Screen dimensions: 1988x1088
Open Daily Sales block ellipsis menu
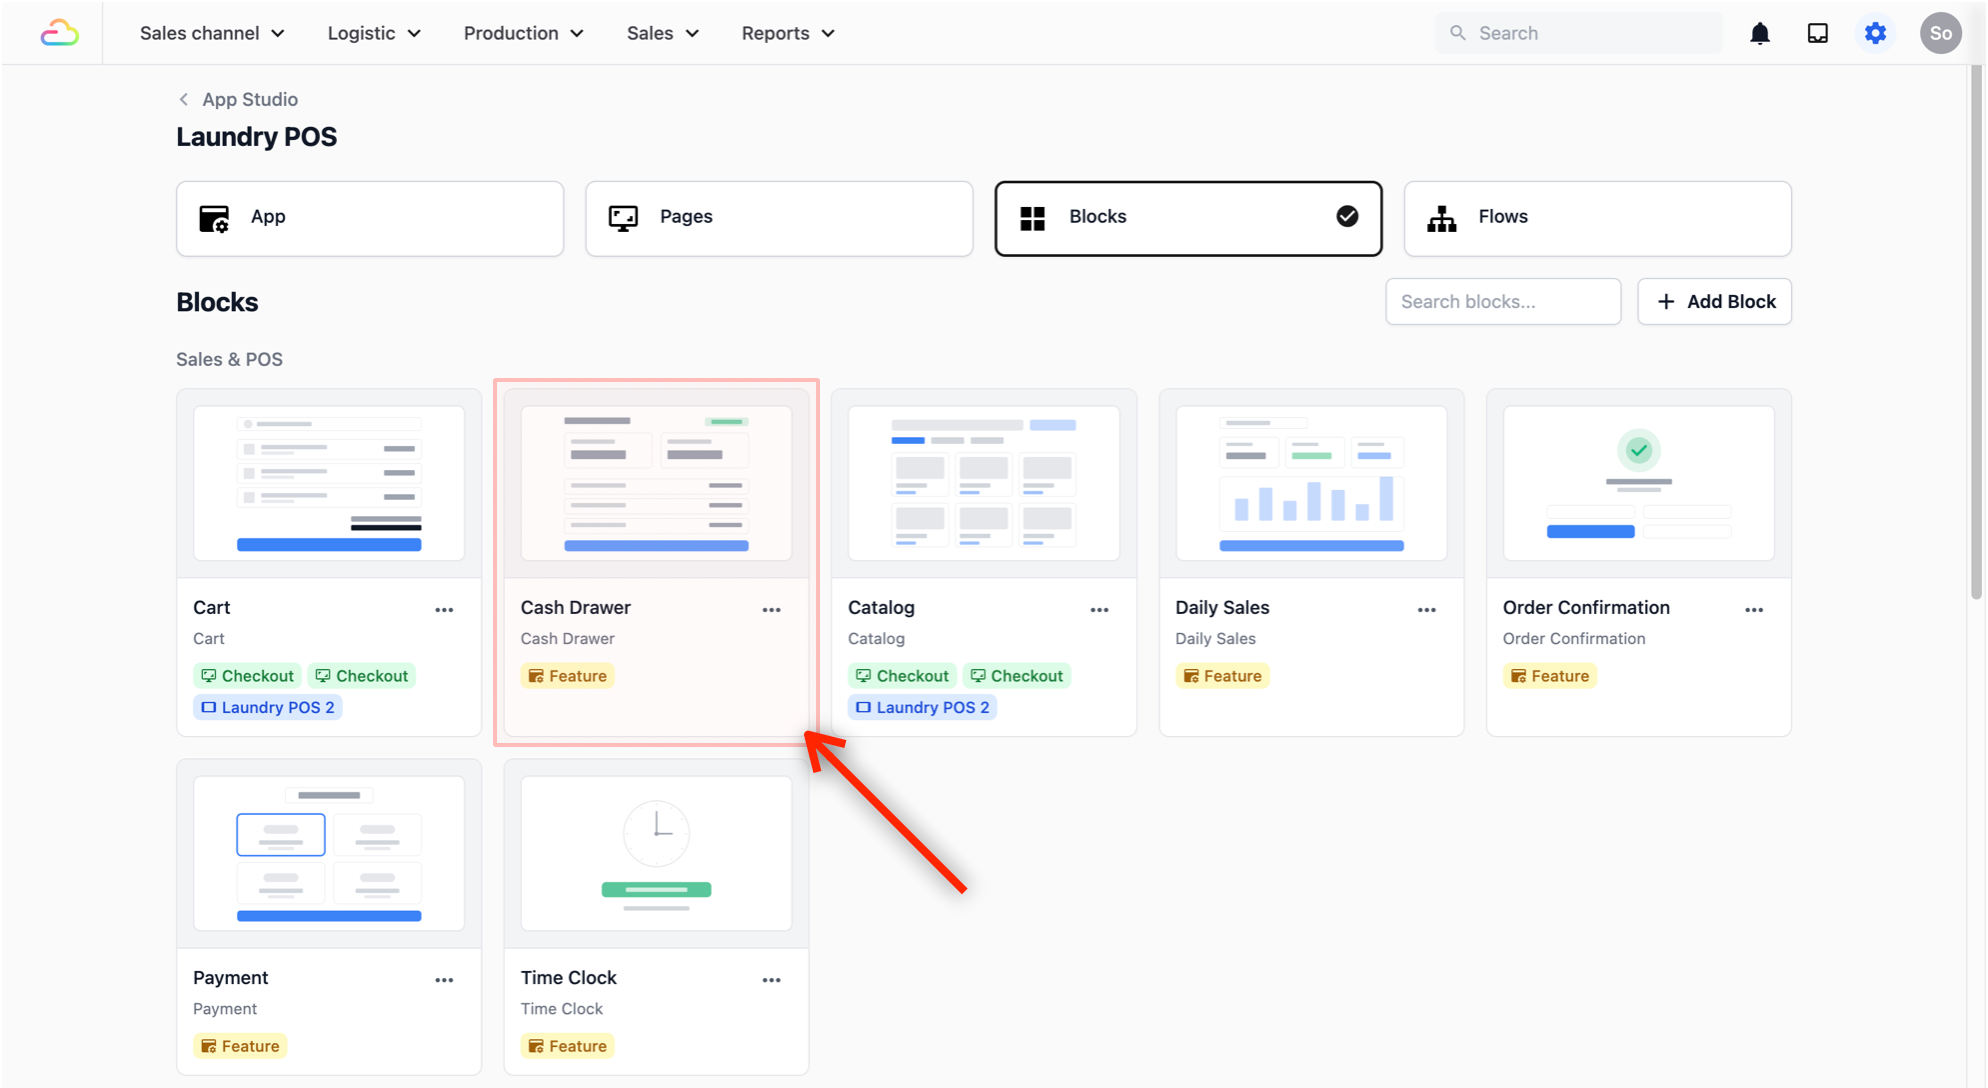1426,609
